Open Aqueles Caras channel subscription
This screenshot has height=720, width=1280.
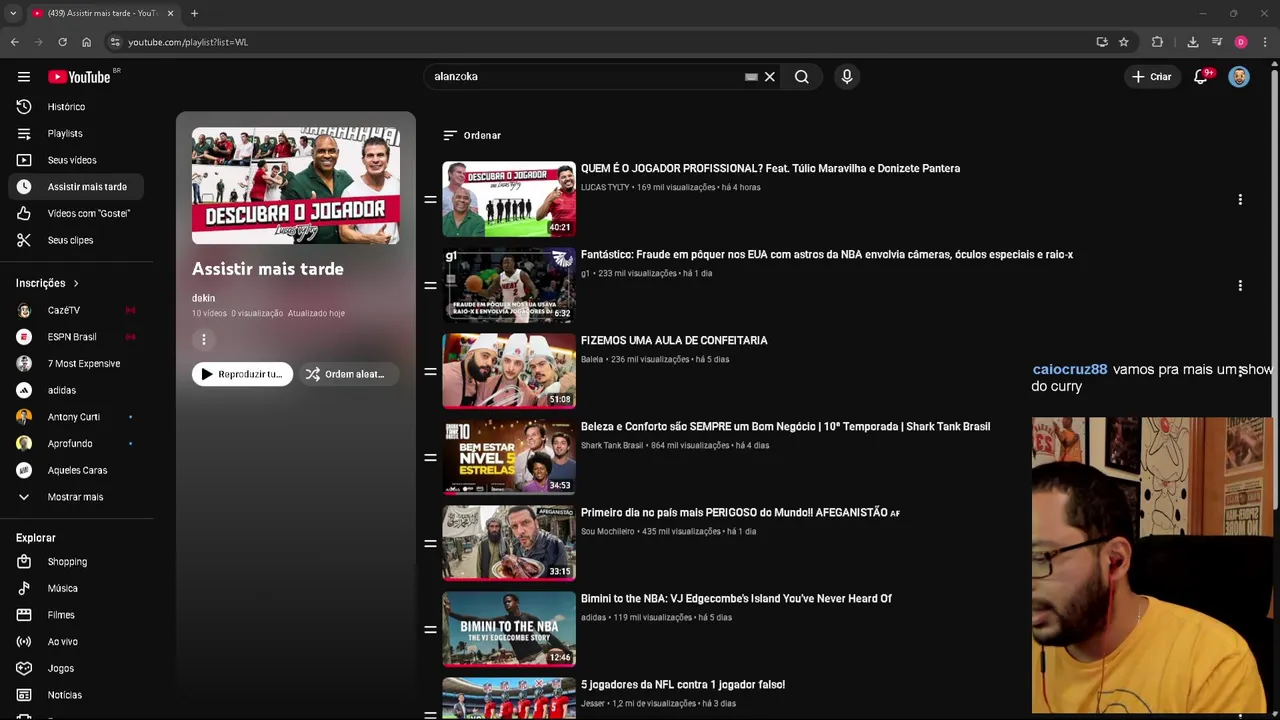tap(77, 470)
